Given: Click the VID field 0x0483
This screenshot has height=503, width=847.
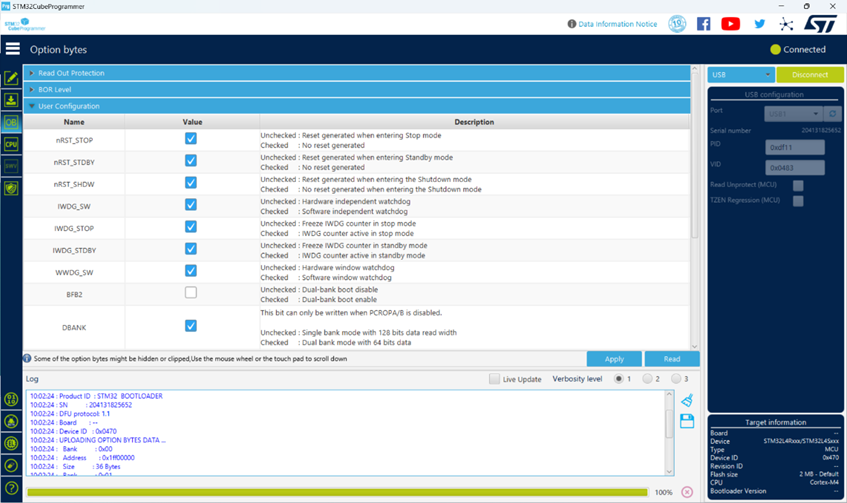Looking at the screenshot, I should point(795,167).
